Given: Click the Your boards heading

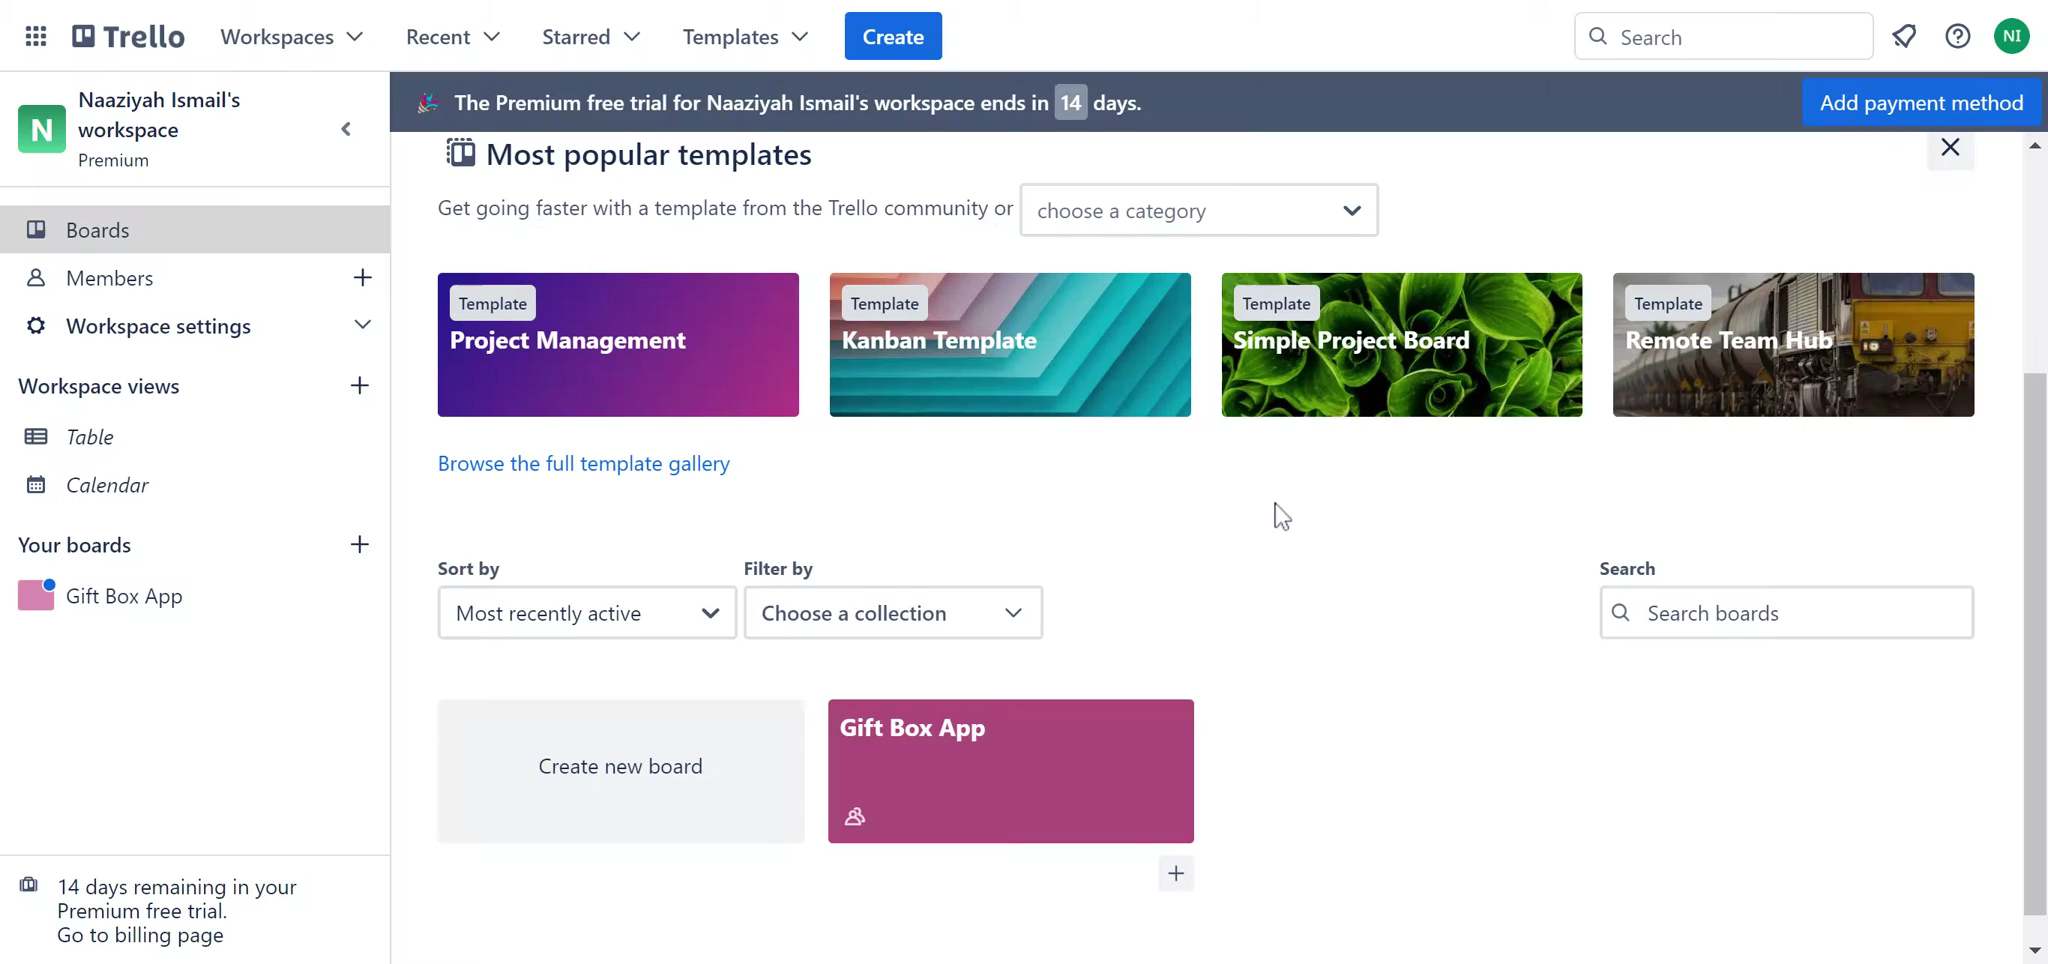Looking at the screenshot, I should [75, 545].
